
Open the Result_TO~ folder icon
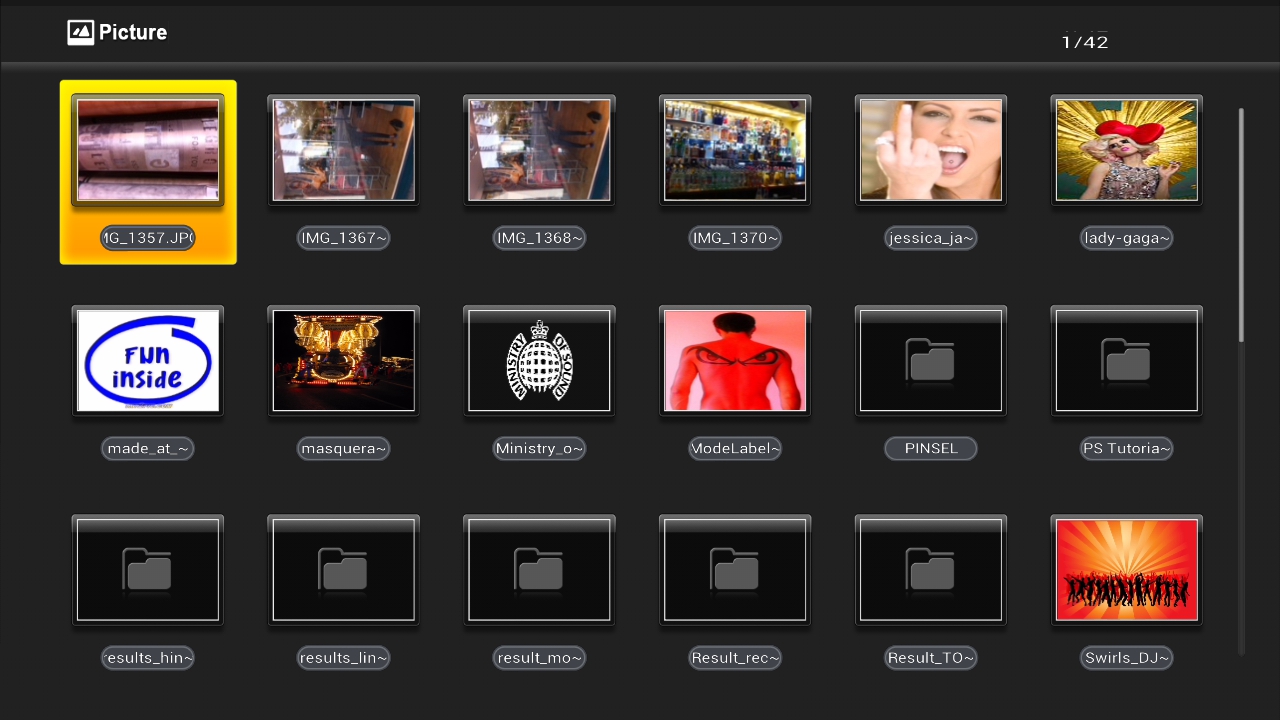point(930,570)
